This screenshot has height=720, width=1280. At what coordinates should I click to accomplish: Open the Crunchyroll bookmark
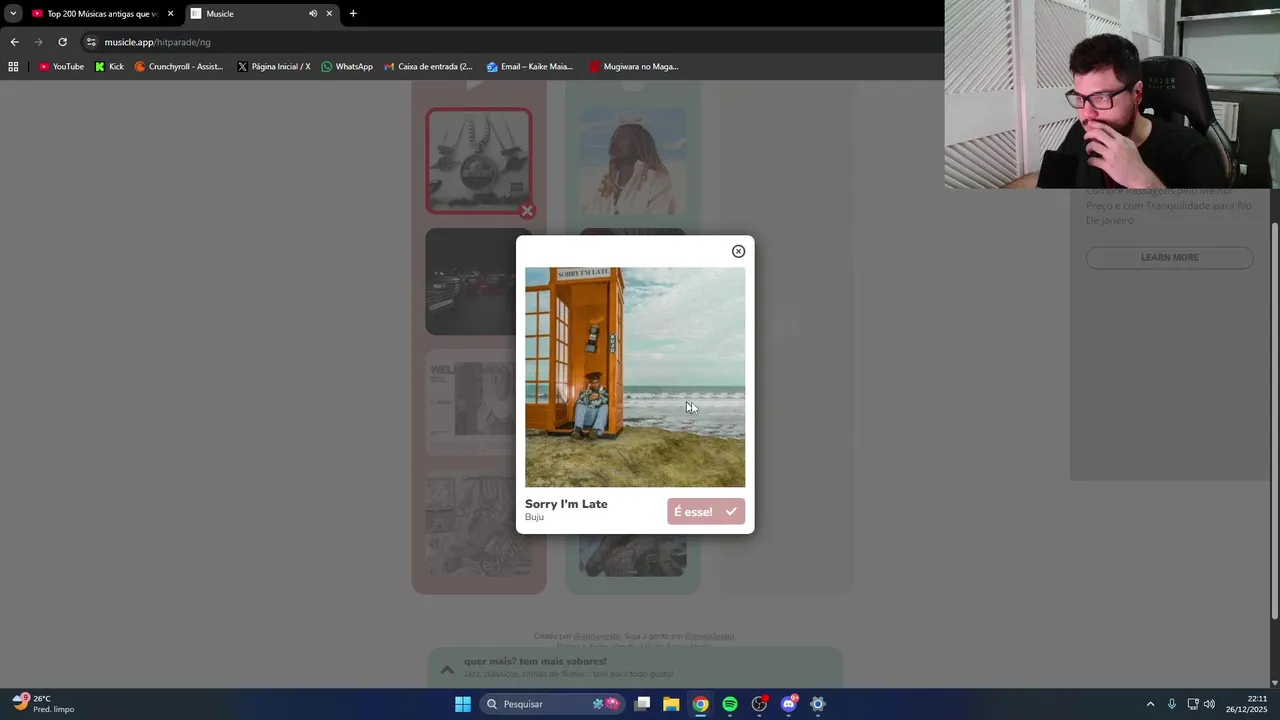click(179, 67)
